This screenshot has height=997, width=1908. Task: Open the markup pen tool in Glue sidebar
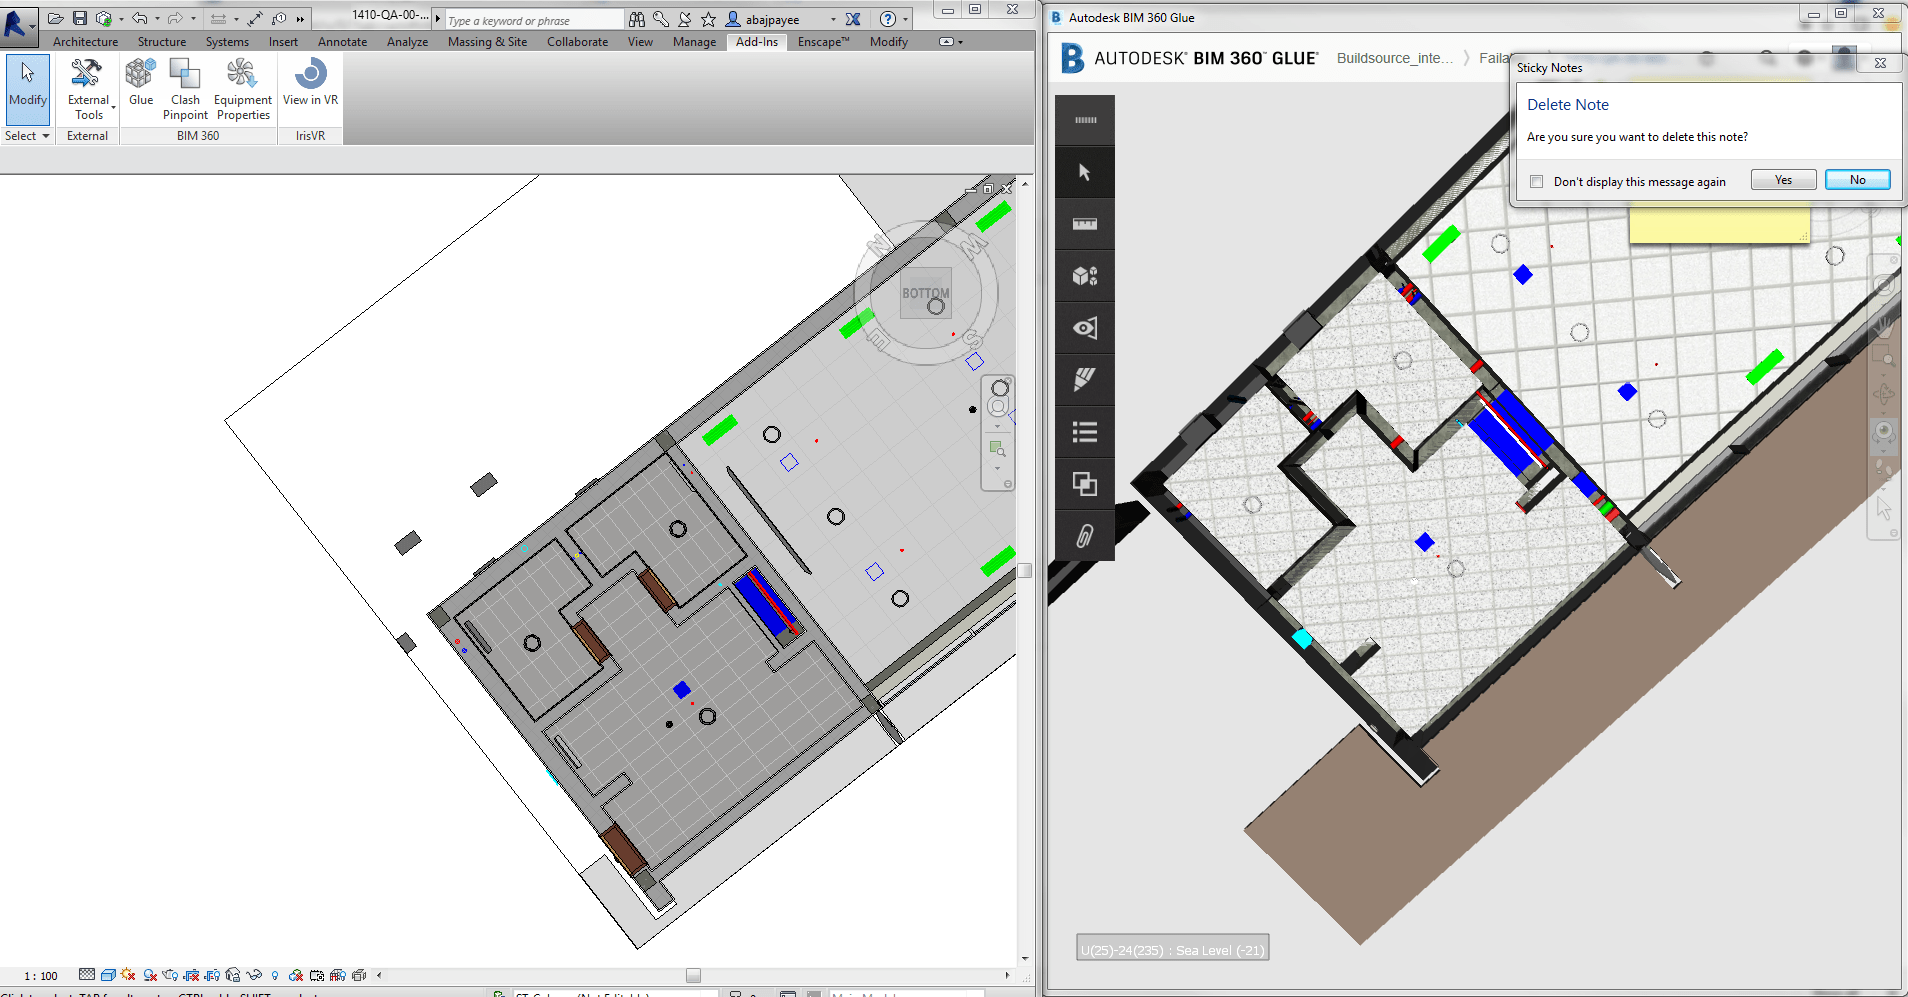click(x=1084, y=380)
